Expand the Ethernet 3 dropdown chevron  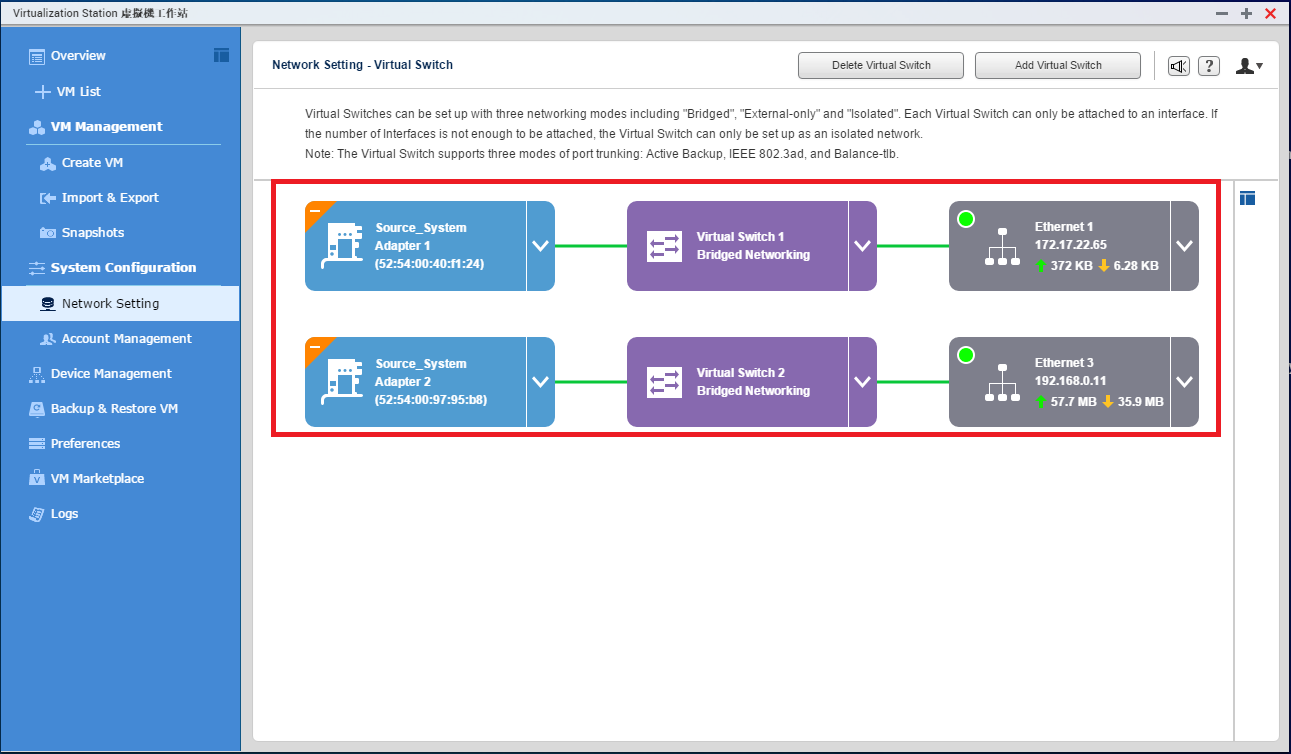point(1184,382)
